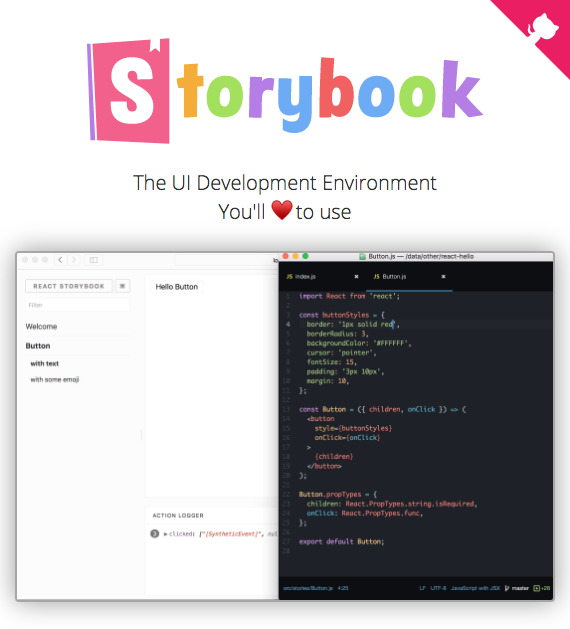
Task: Click the margin: 10 line
Action: [328, 381]
